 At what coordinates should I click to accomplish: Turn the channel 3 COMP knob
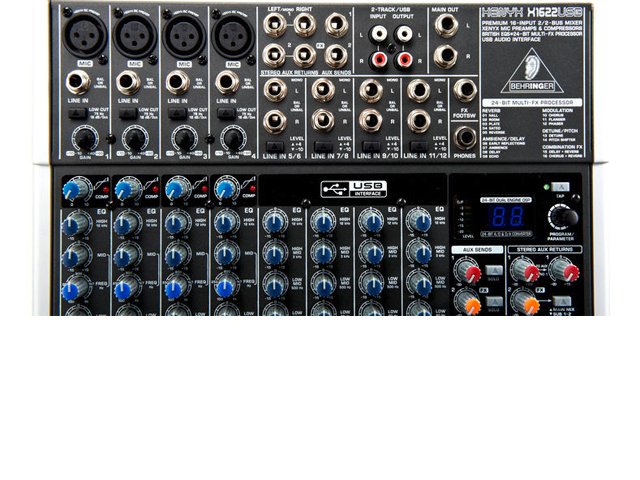pyautogui.click(x=177, y=189)
